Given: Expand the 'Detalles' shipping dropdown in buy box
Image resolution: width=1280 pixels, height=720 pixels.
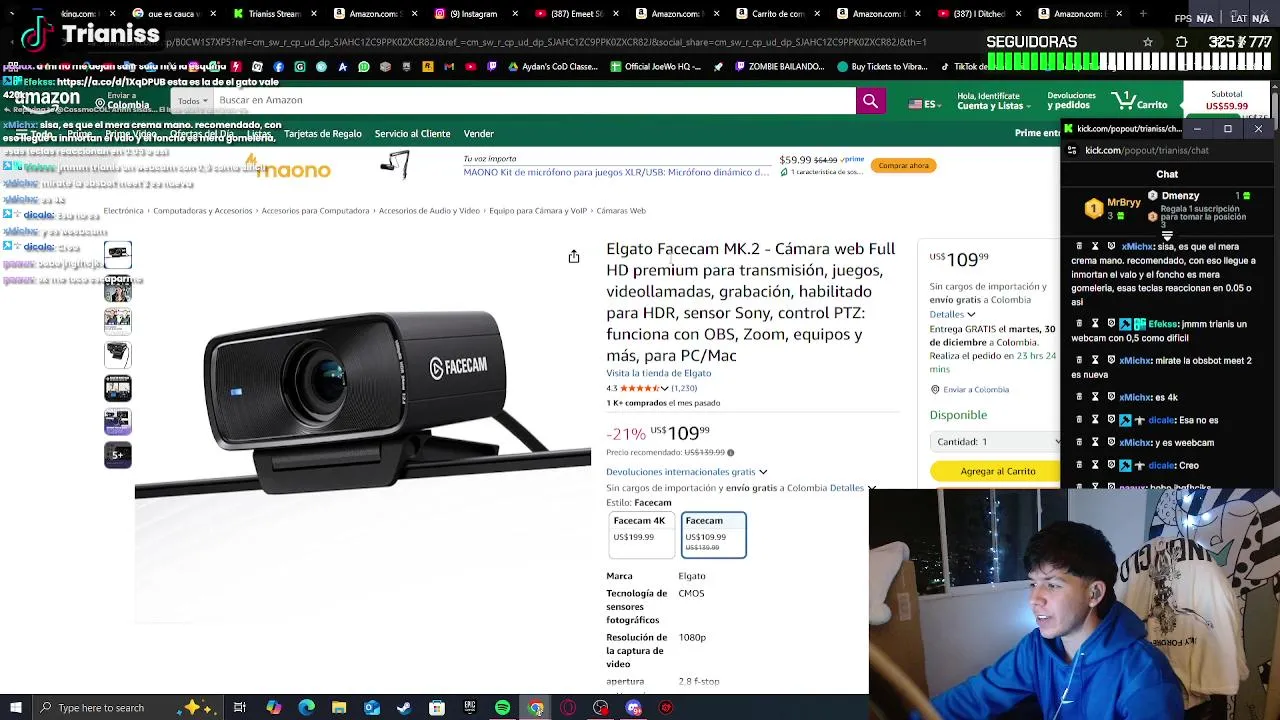Looking at the screenshot, I should [952, 314].
